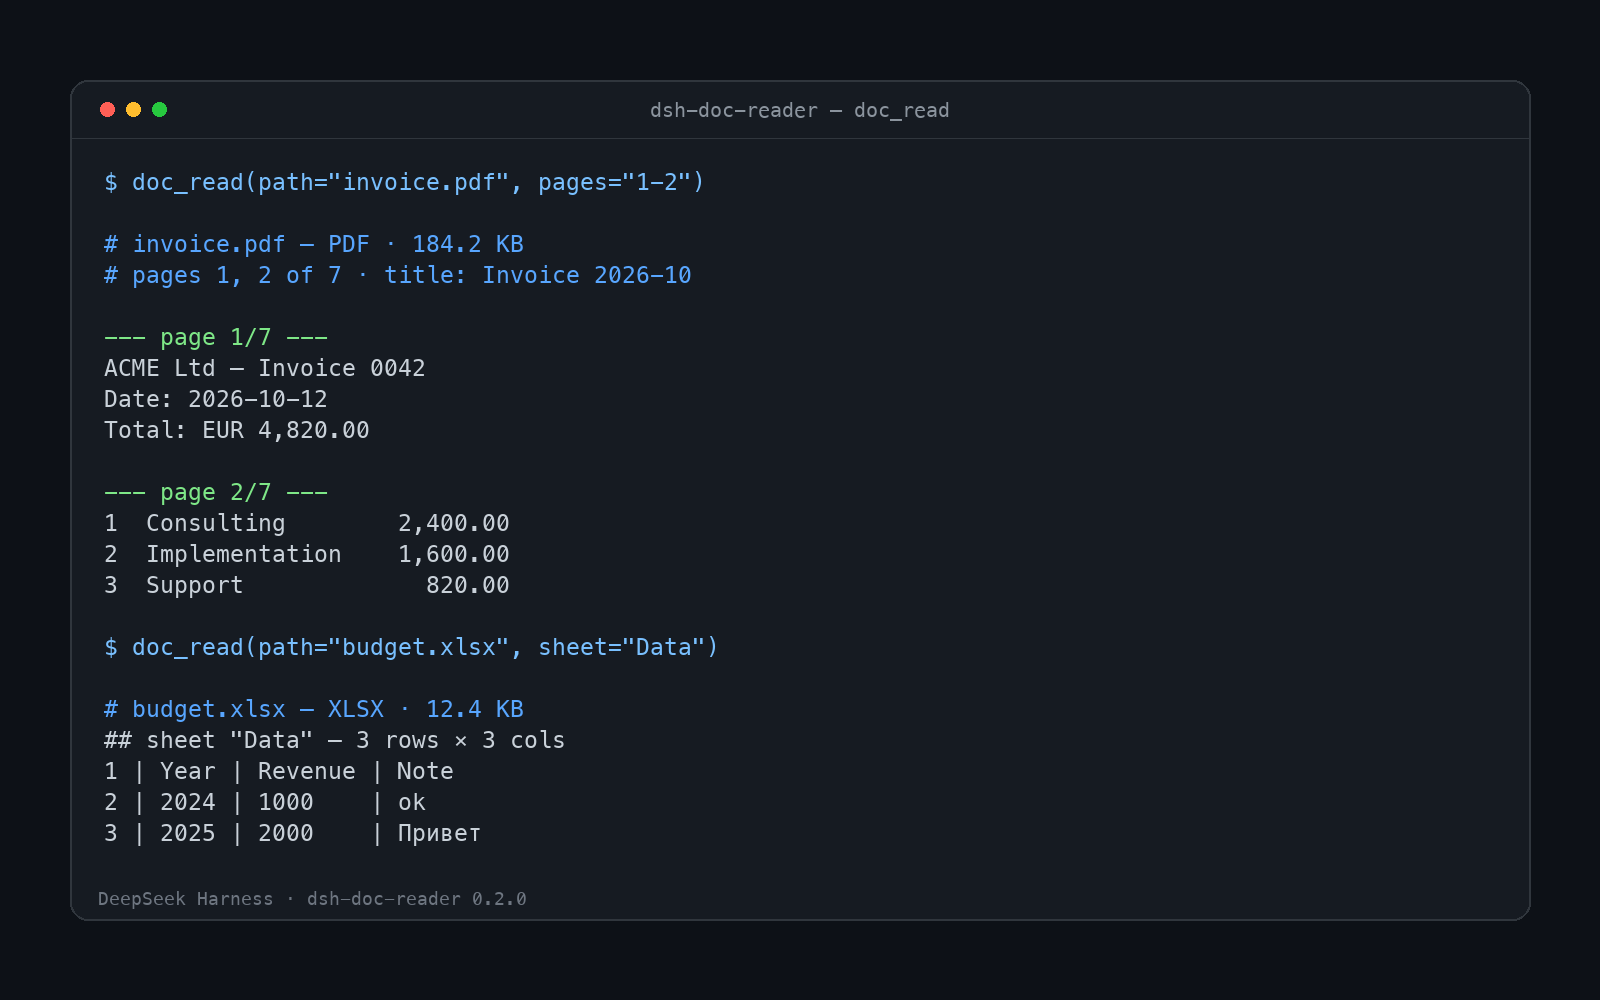The height and width of the screenshot is (1000, 1600).
Task: Click the 'Date: 2026-10-12' line
Action: (x=216, y=399)
